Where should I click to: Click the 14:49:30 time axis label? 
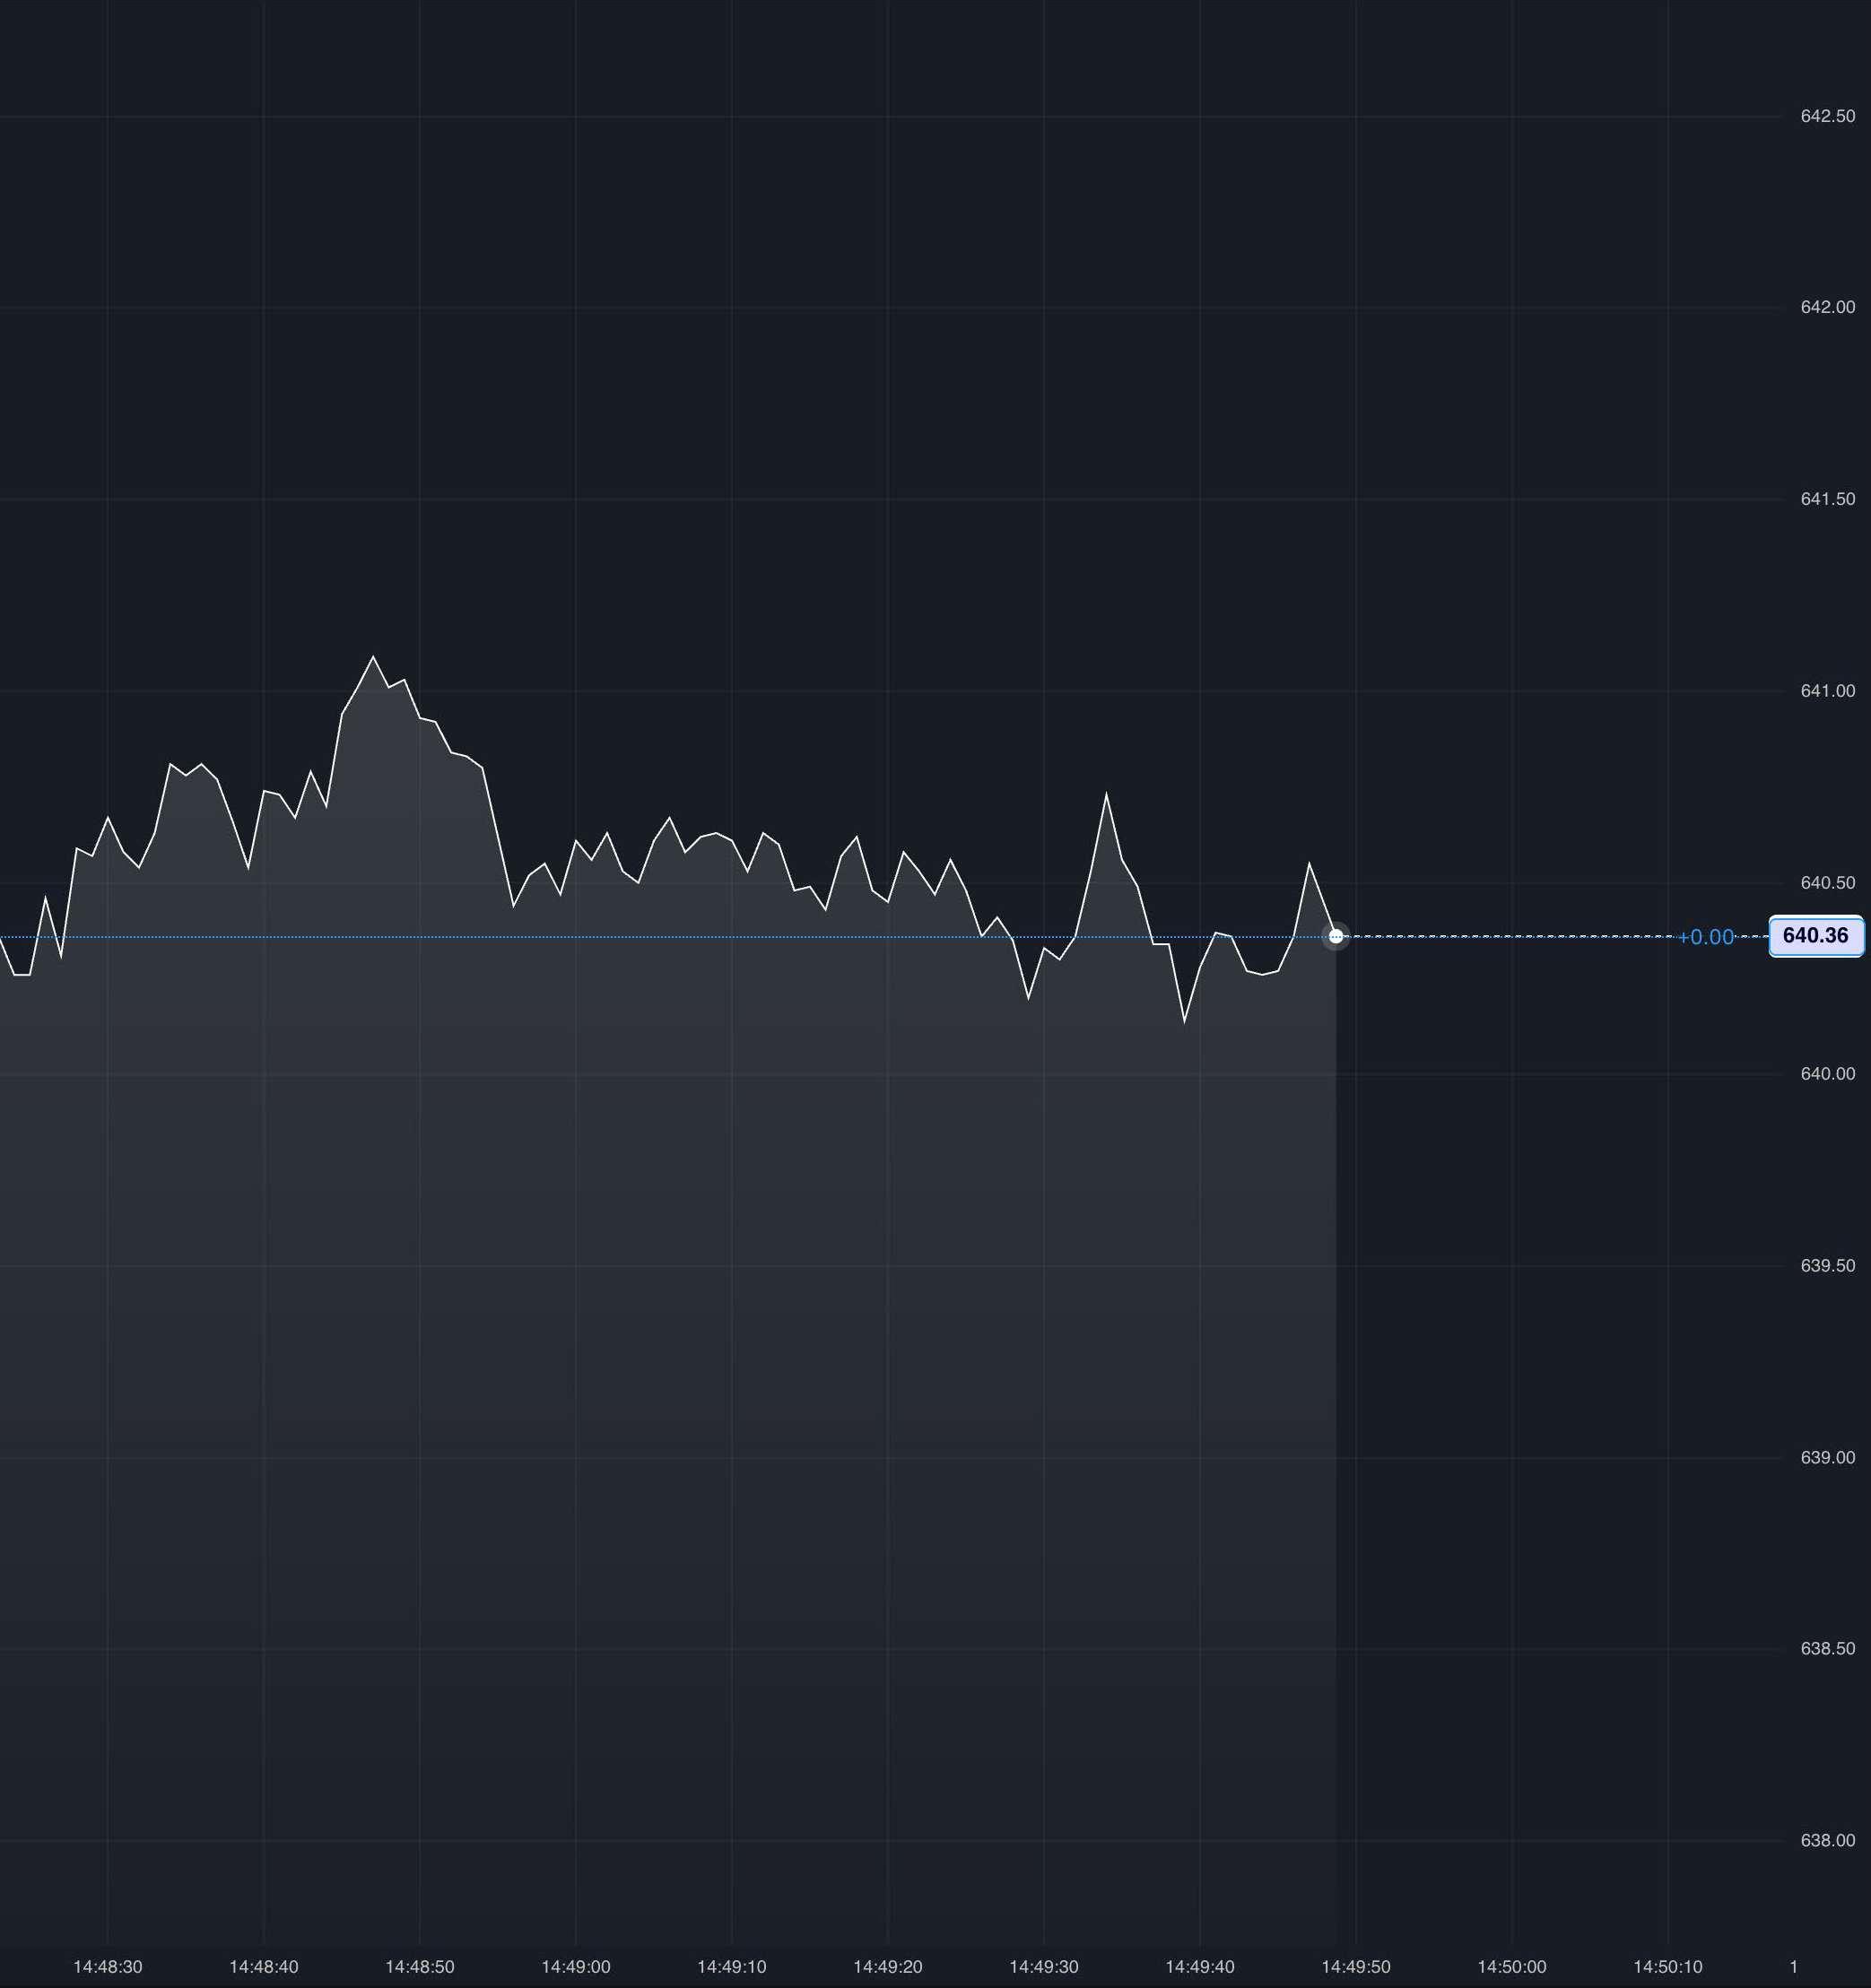[x=1044, y=1967]
